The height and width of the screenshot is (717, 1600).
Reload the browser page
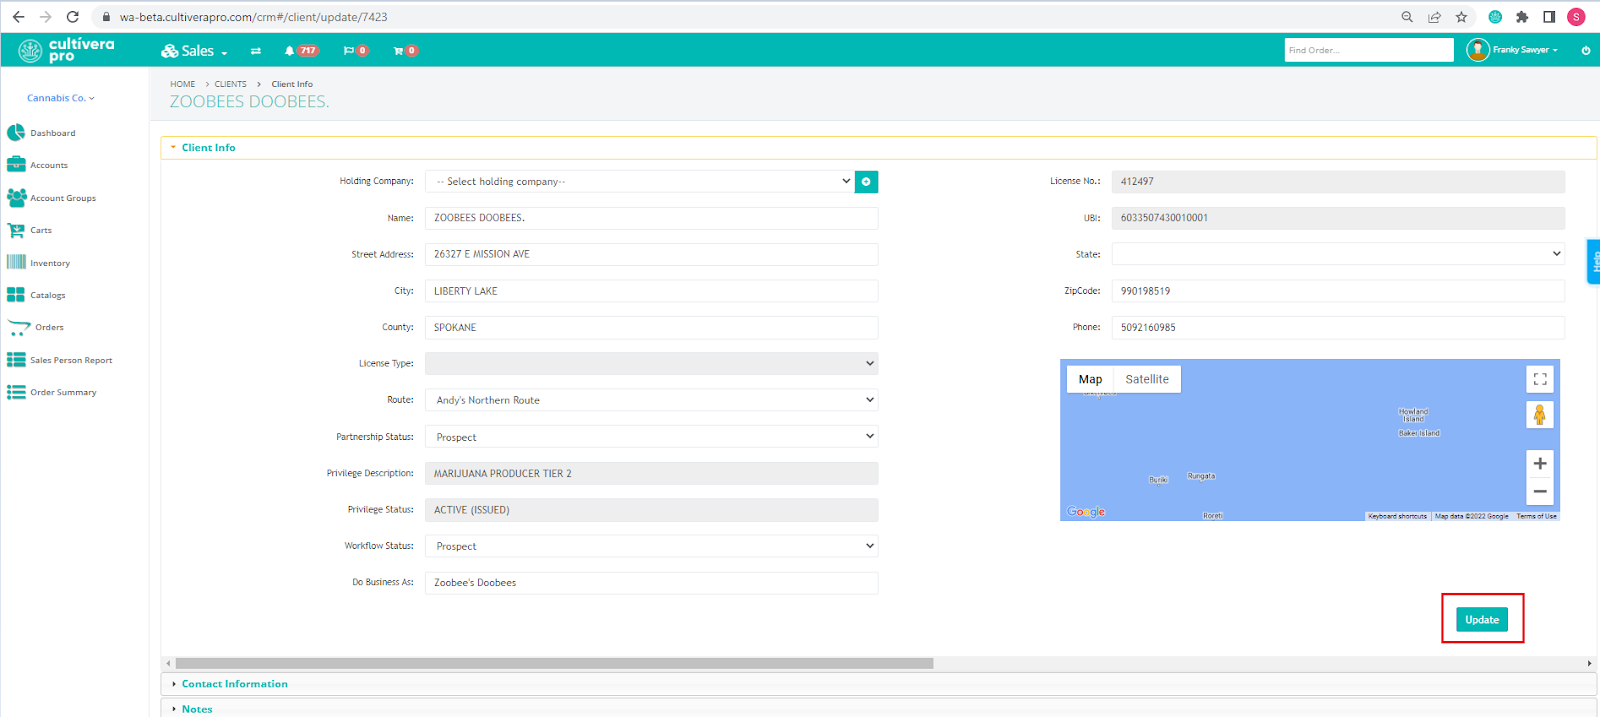tap(73, 17)
